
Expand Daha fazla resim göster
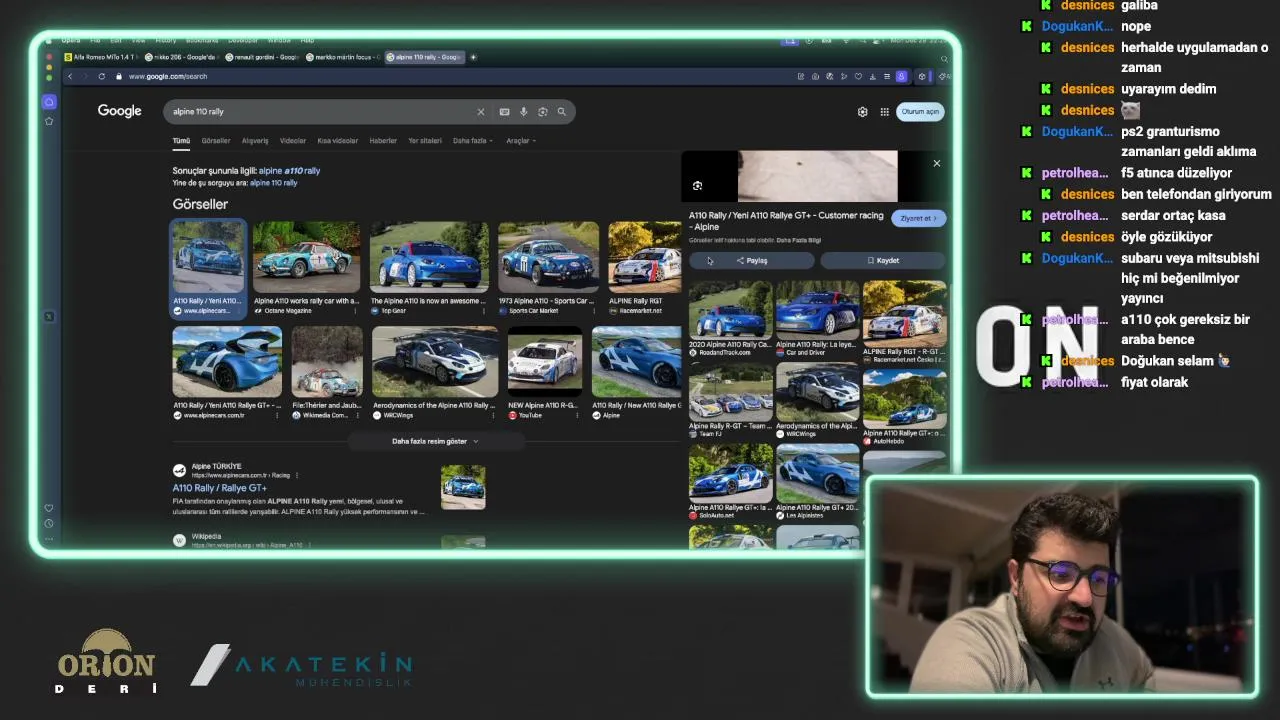coord(435,441)
